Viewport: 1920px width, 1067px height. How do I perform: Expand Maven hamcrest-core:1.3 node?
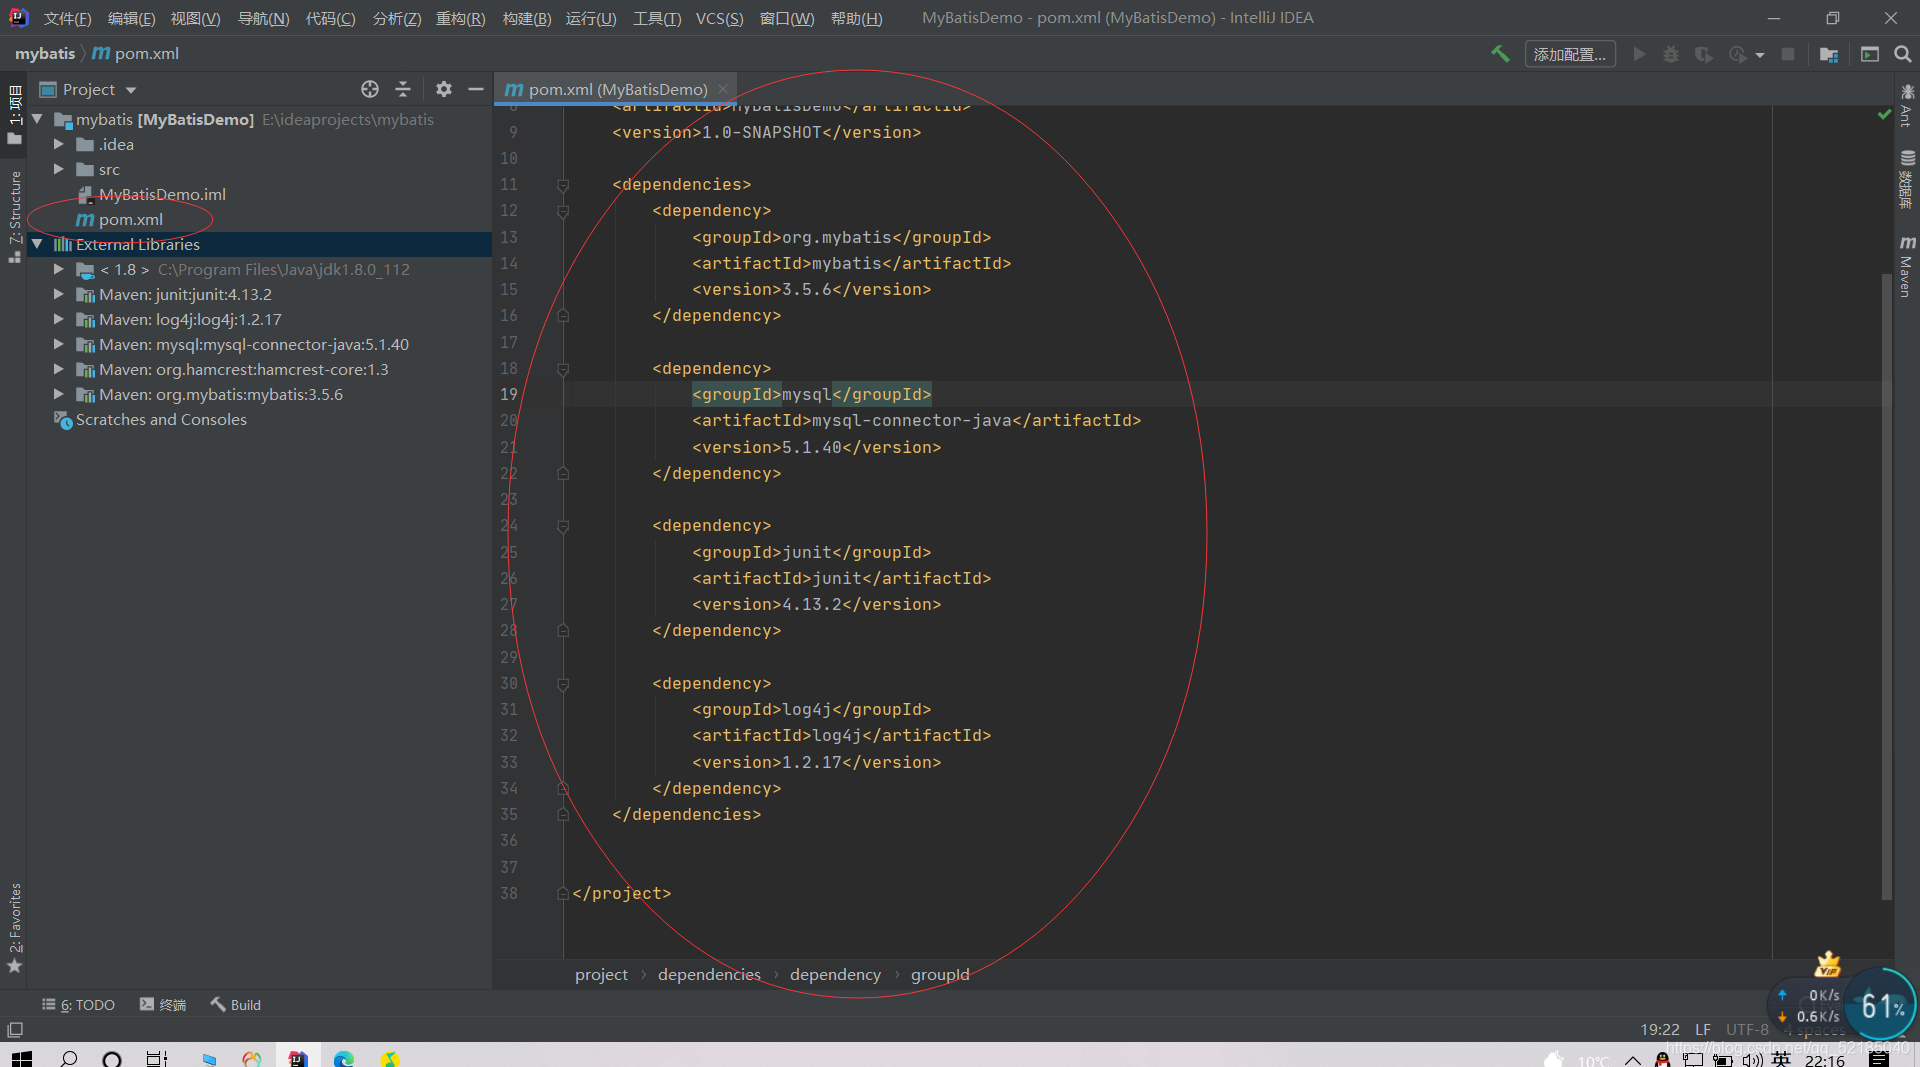pyautogui.click(x=59, y=369)
